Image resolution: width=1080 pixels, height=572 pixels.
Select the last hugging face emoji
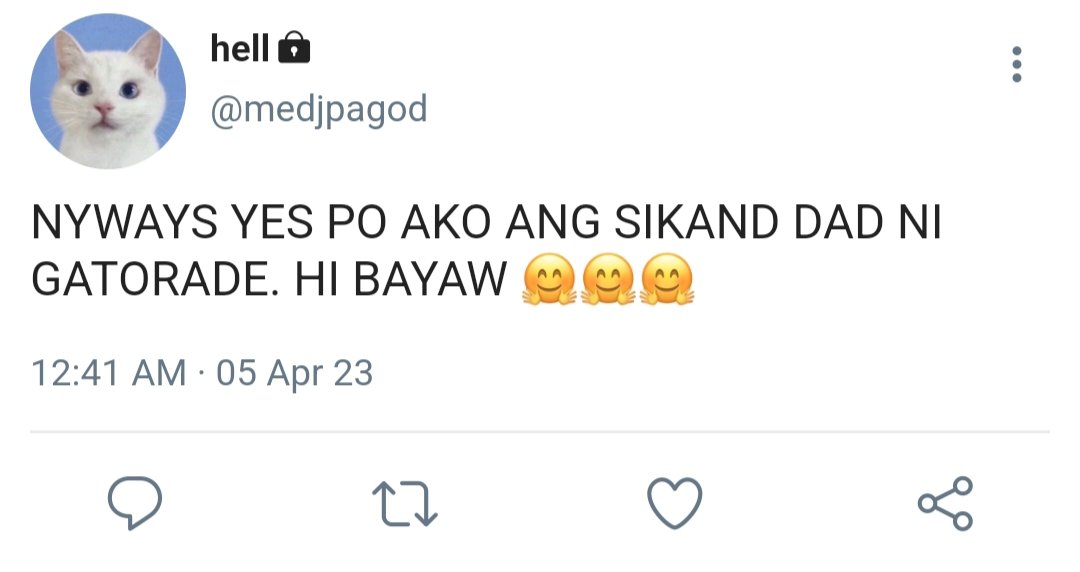pyautogui.click(x=667, y=279)
